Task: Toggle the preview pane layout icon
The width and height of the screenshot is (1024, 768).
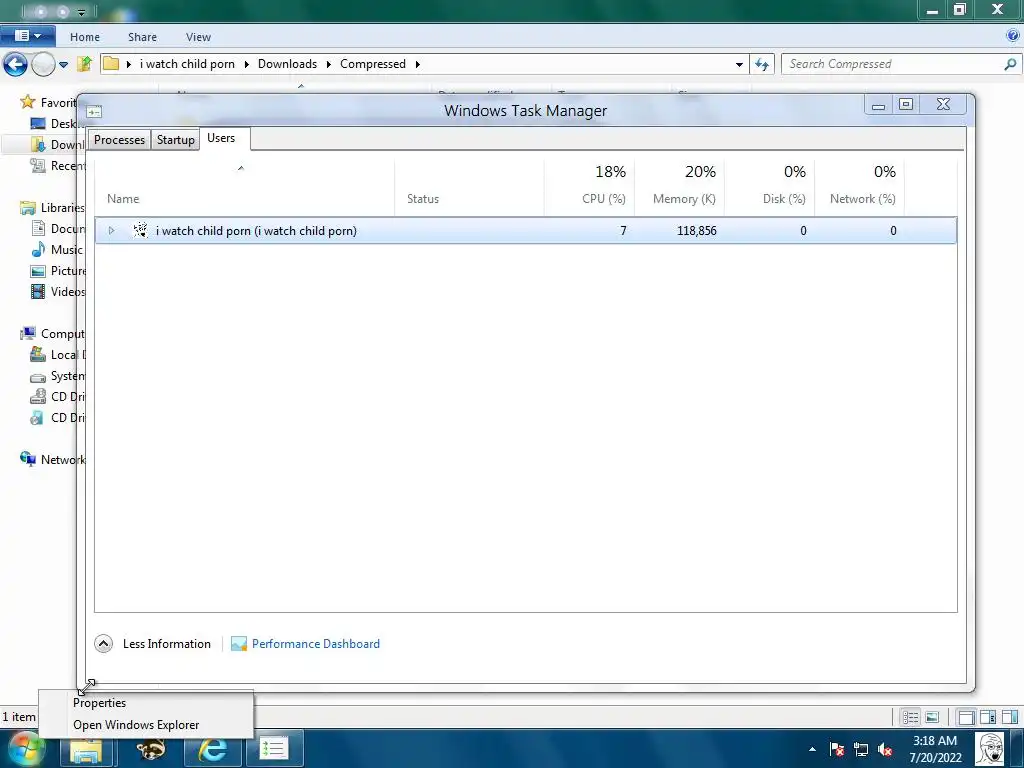Action: coord(1010,717)
